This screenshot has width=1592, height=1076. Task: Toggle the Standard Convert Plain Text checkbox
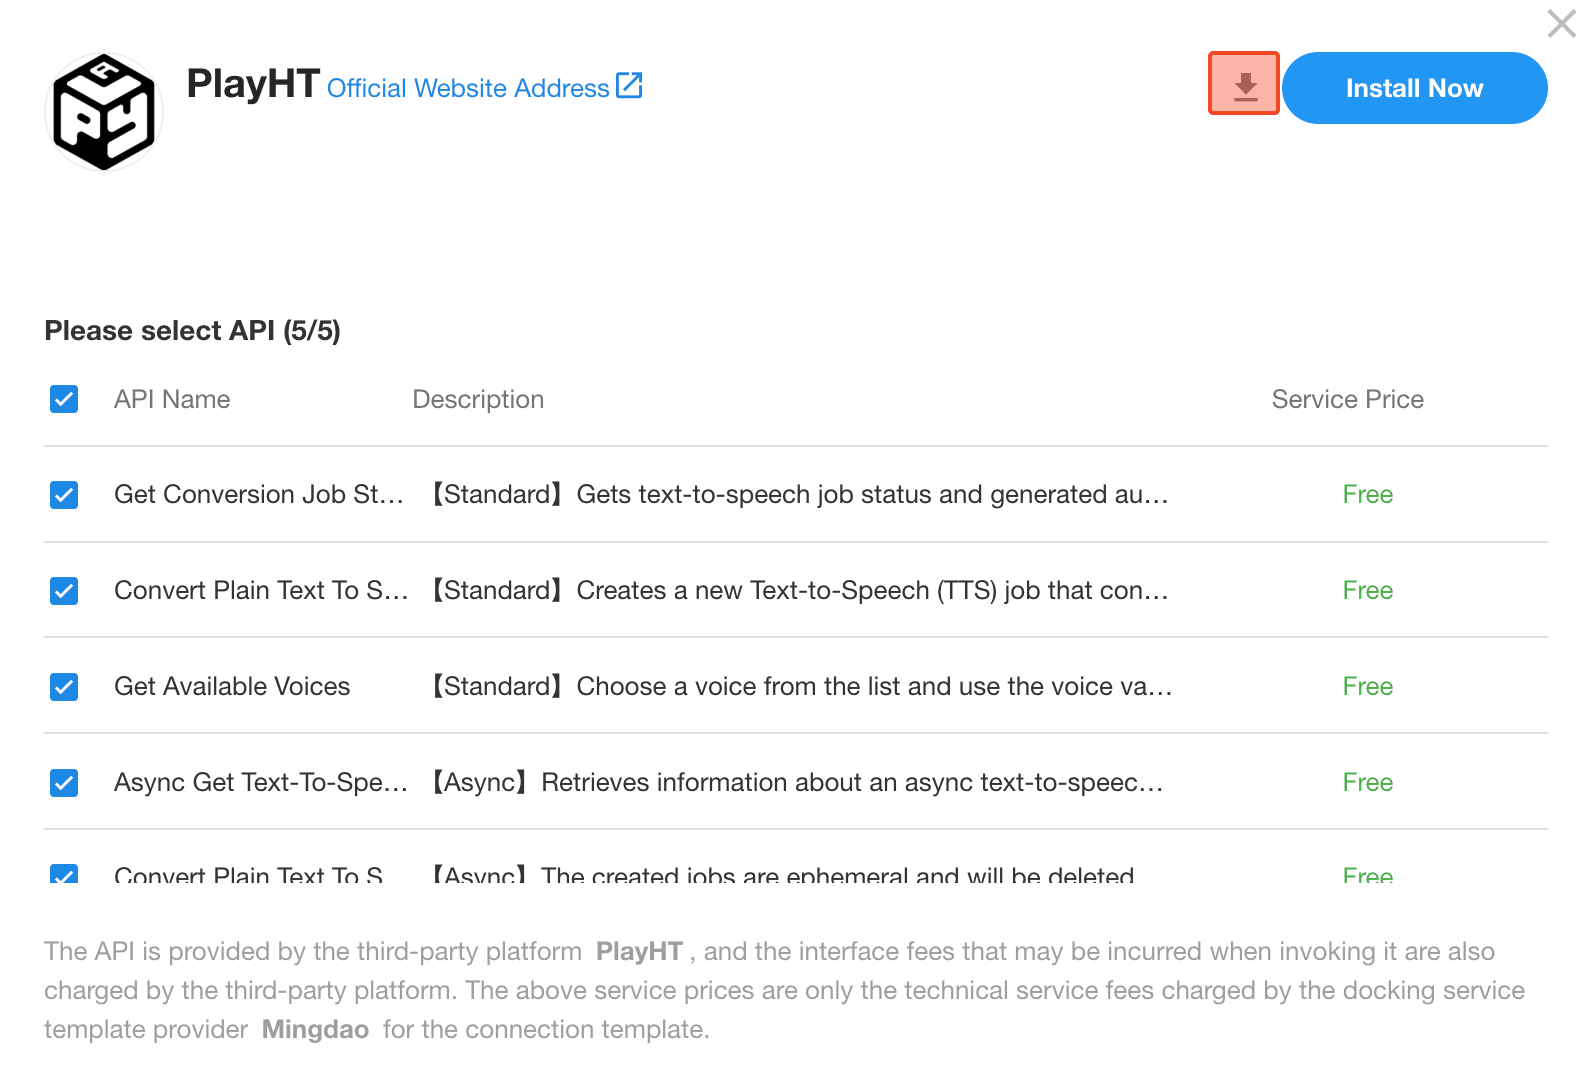coord(64,591)
